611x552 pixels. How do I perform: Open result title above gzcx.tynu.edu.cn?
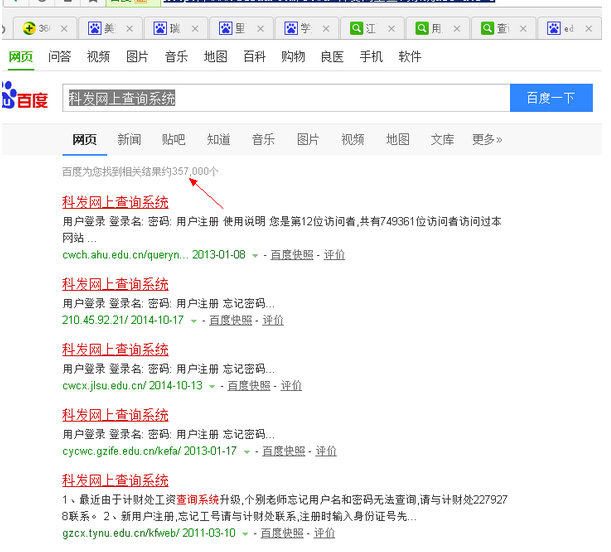pos(115,480)
